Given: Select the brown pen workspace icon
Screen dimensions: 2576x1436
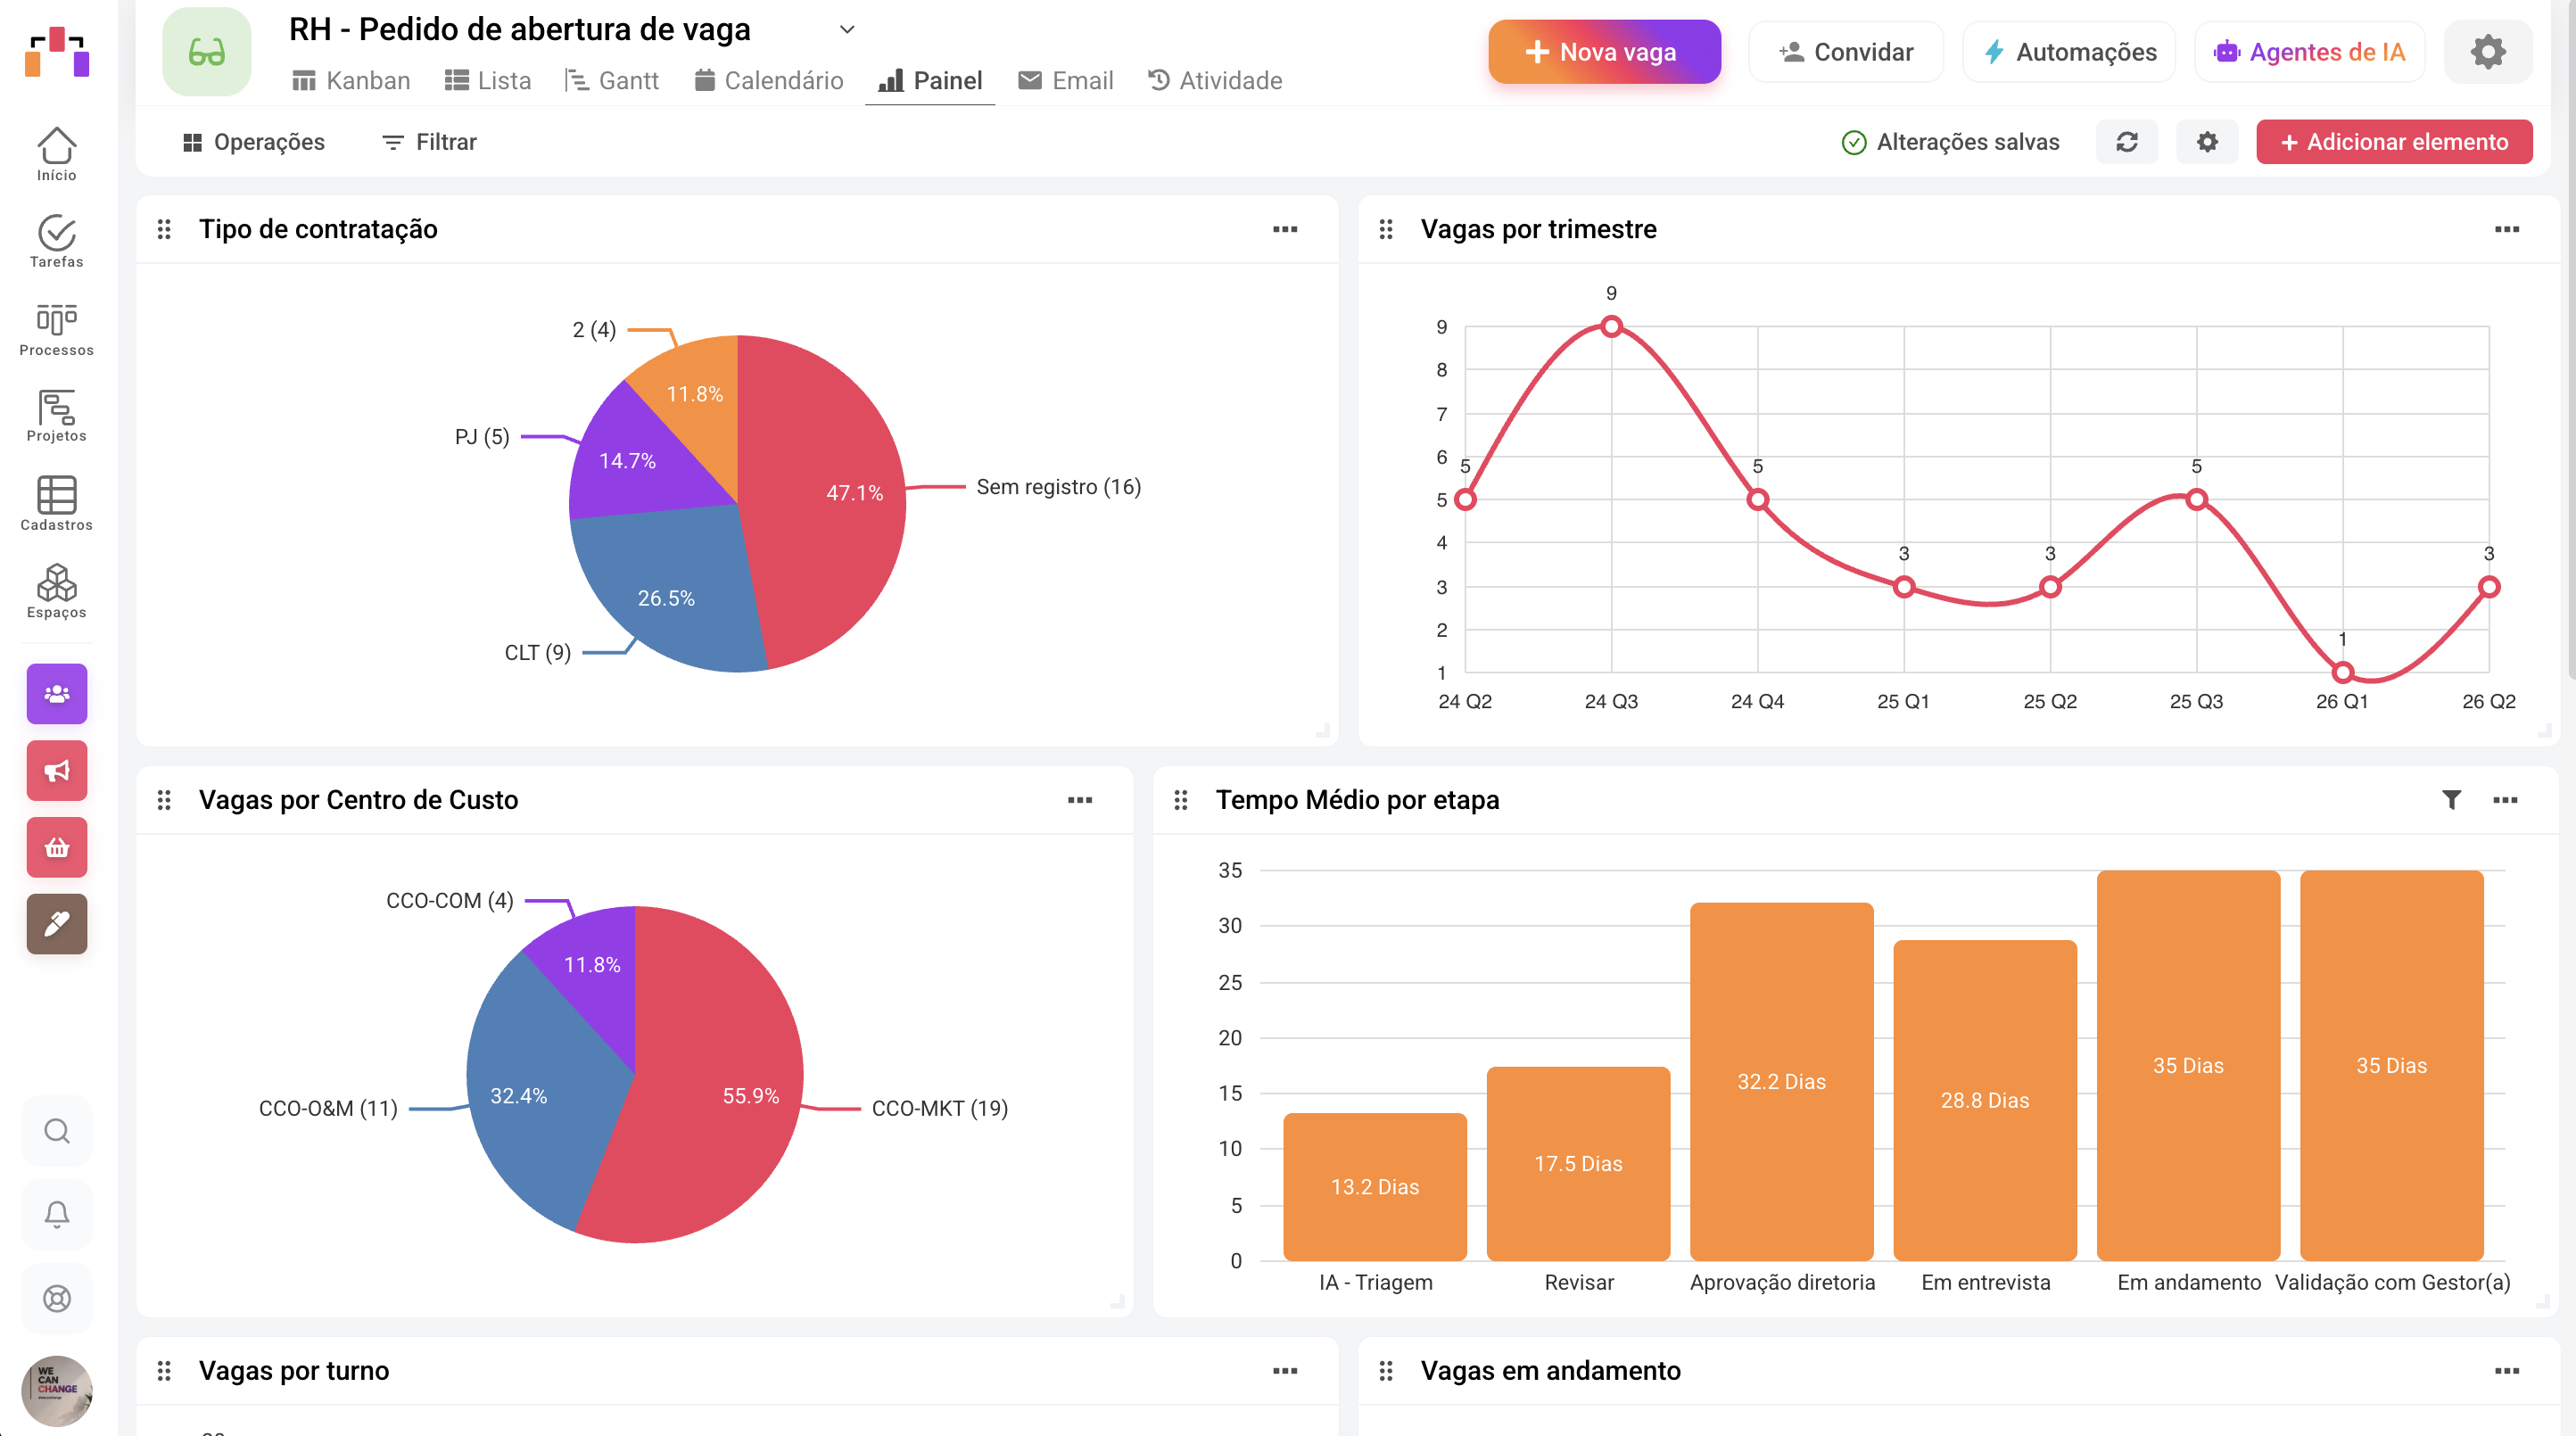Looking at the screenshot, I should pos(57,923).
